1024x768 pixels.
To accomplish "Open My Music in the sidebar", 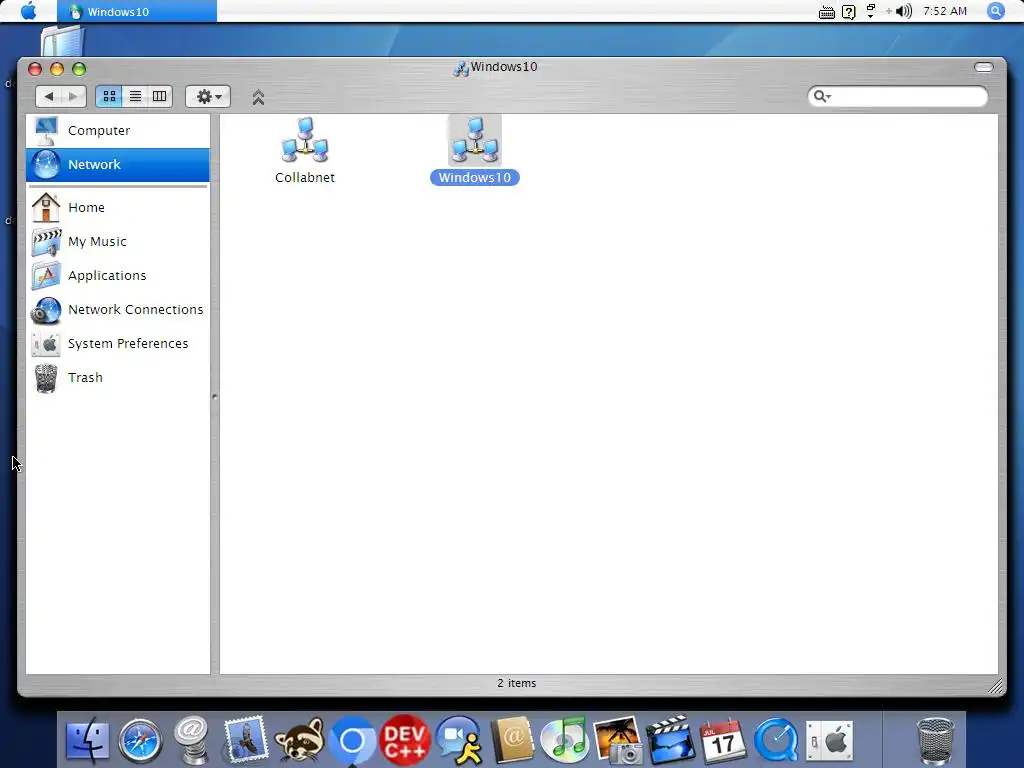I will 118,242.
